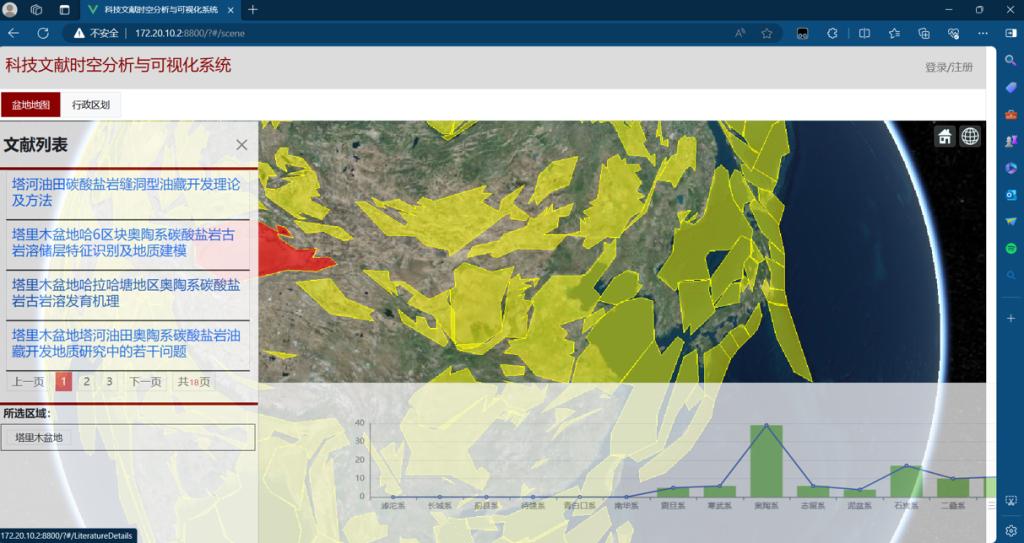The image size is (1024, 543).
Task: Click the 奥陶系 bar in the chart
Action: tap(766, 460)
